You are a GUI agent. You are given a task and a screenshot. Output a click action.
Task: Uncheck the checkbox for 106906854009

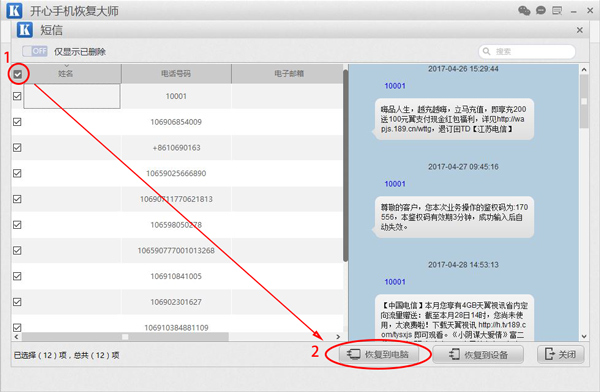(x=17, y=122)
